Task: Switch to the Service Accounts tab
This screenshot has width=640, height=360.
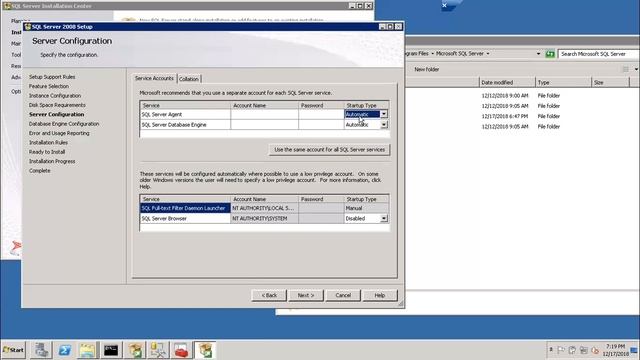Action: tap(154, 78)
